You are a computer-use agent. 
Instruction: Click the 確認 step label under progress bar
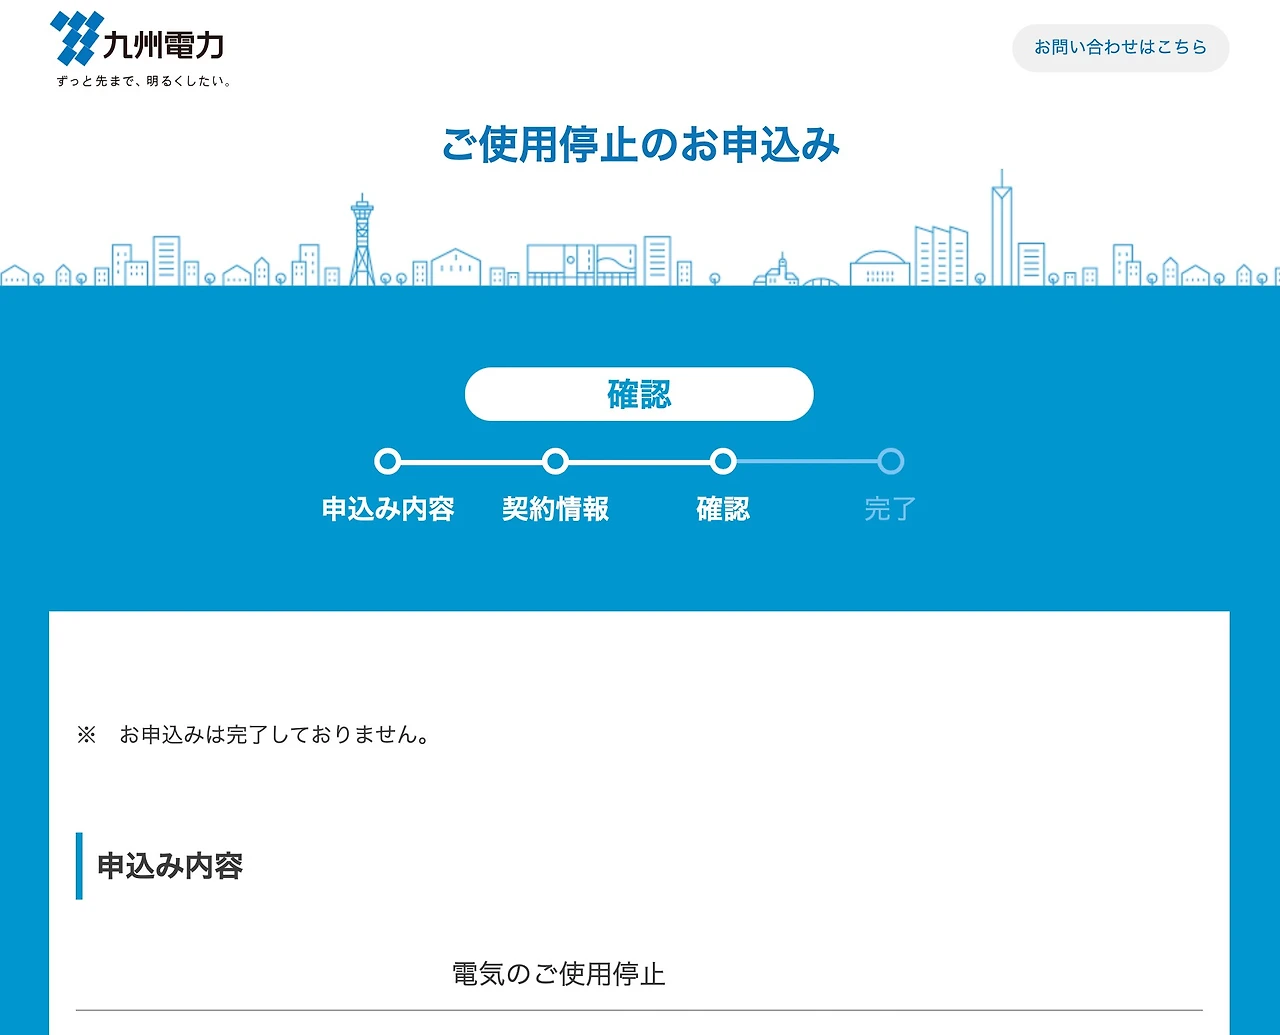pos(723,509)
